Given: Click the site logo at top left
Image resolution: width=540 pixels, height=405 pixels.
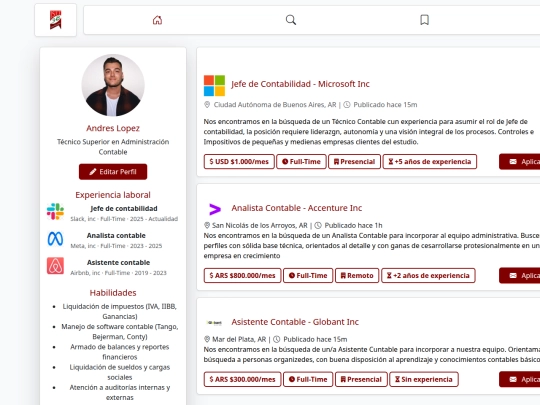Looking at the screenshot, I should 55,20.
